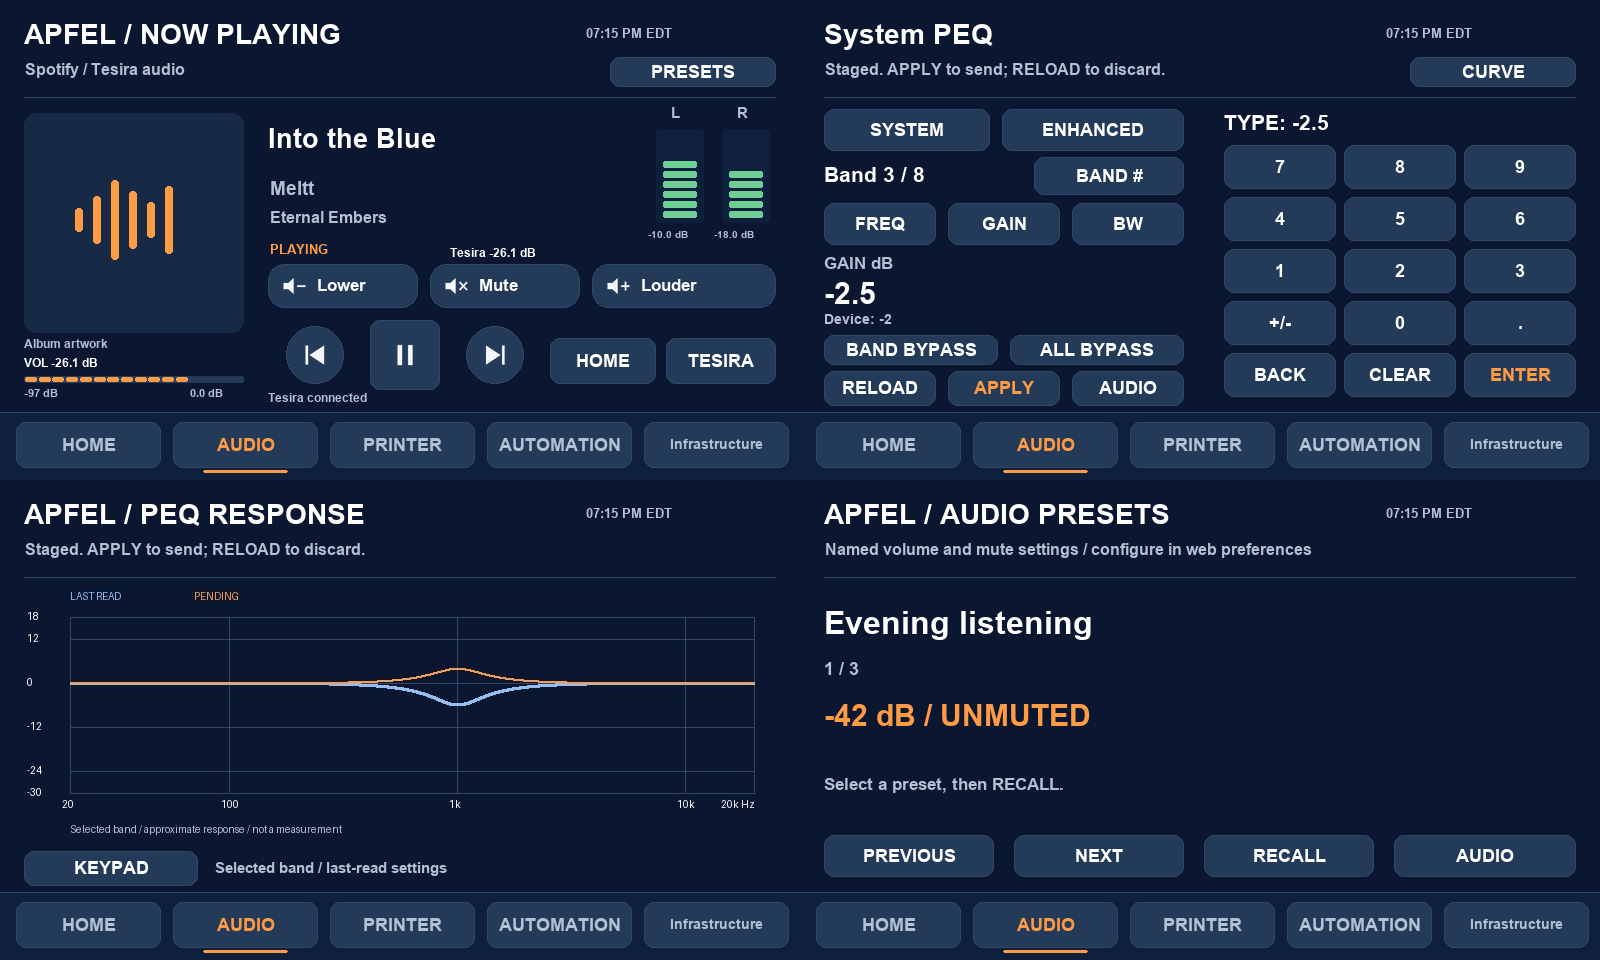1600x960 pixels.
Task: Select the FREQ parameter
Action: (880, 224)
